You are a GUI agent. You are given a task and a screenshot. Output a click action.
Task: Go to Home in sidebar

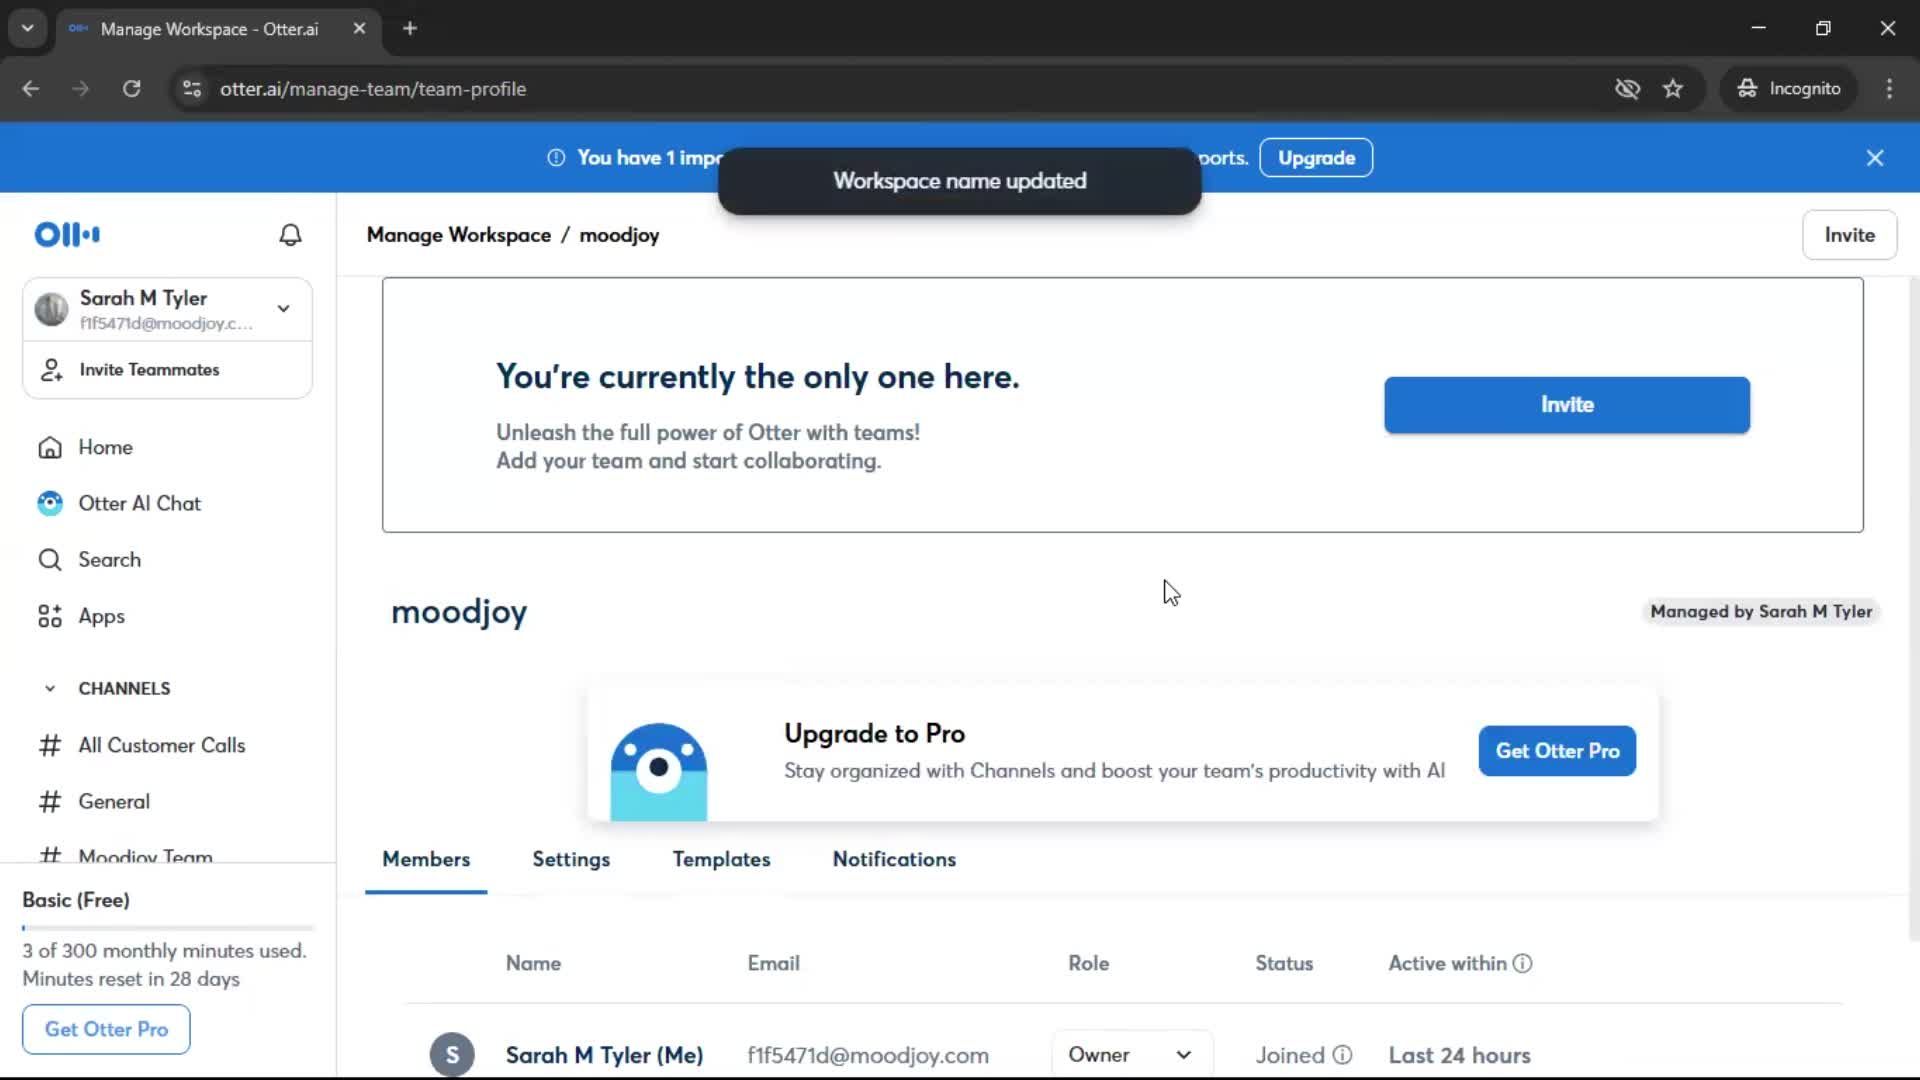coord(105,447)
